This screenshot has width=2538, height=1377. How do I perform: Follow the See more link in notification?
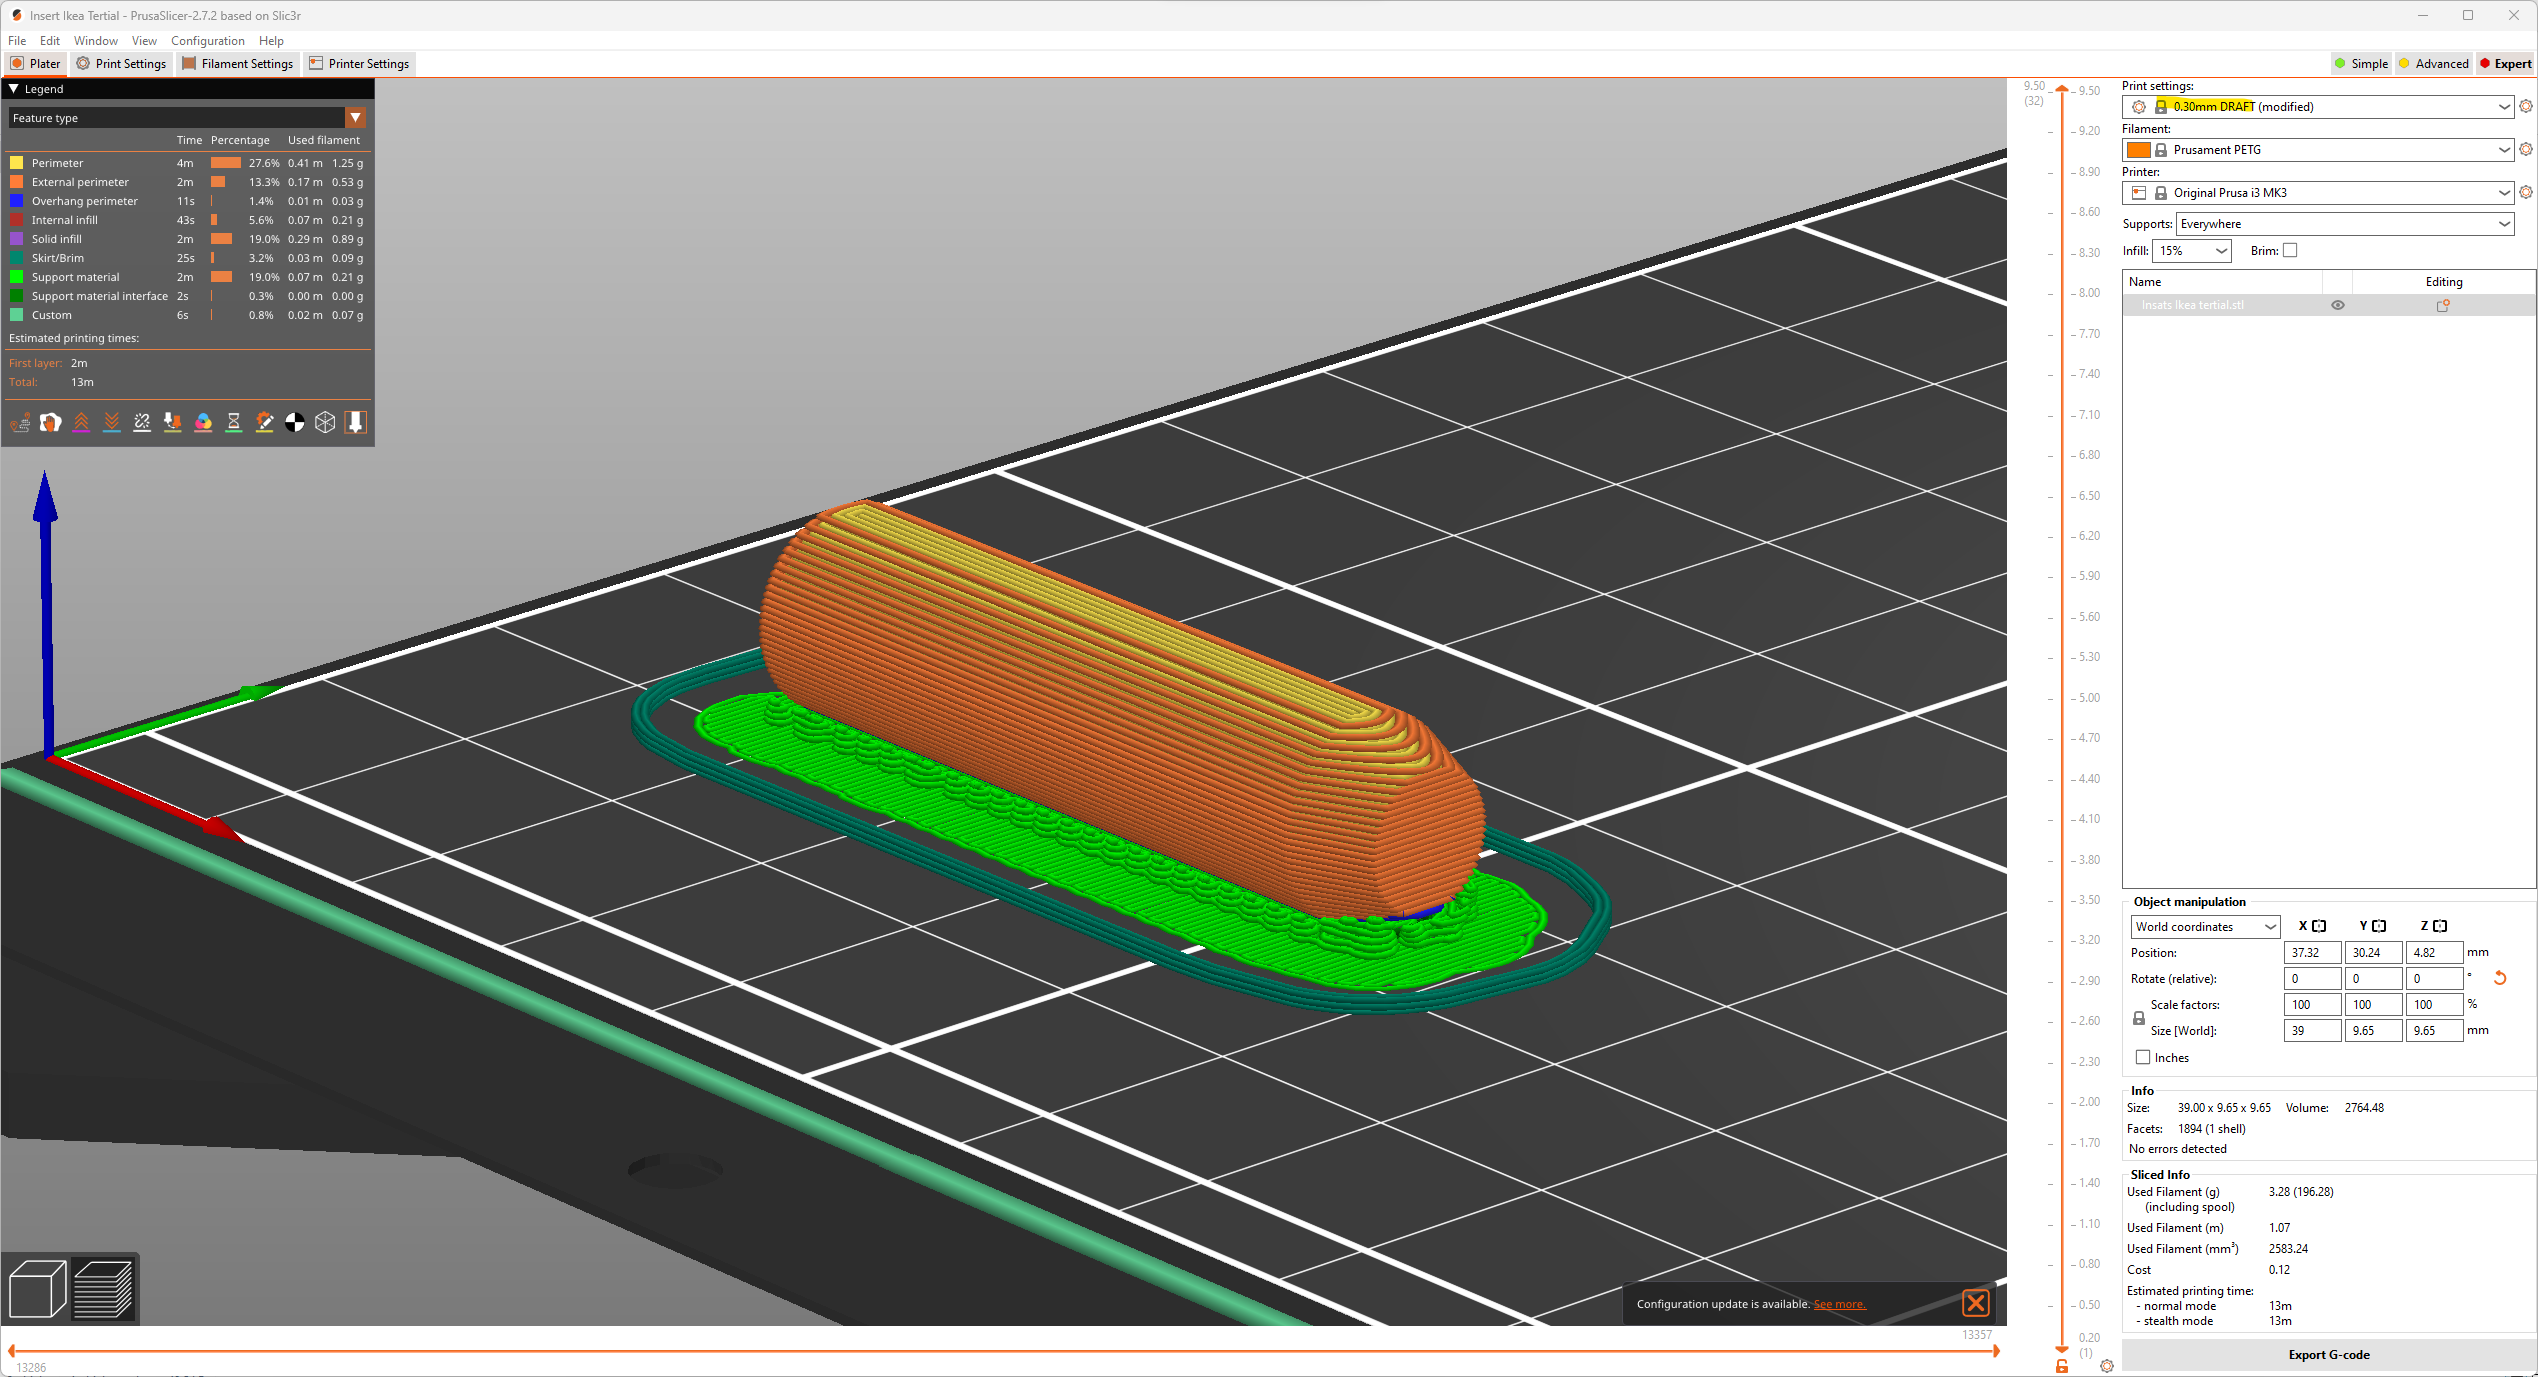(1839, 1304)
